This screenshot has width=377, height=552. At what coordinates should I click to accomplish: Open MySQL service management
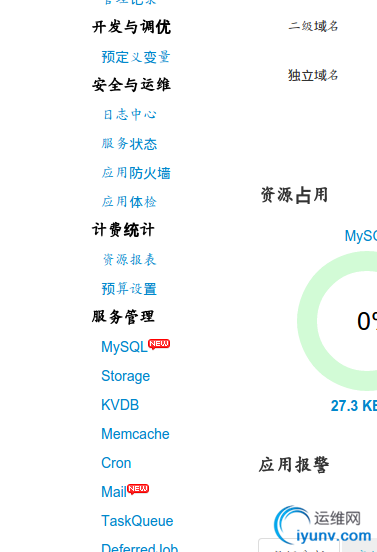(124, 347)
